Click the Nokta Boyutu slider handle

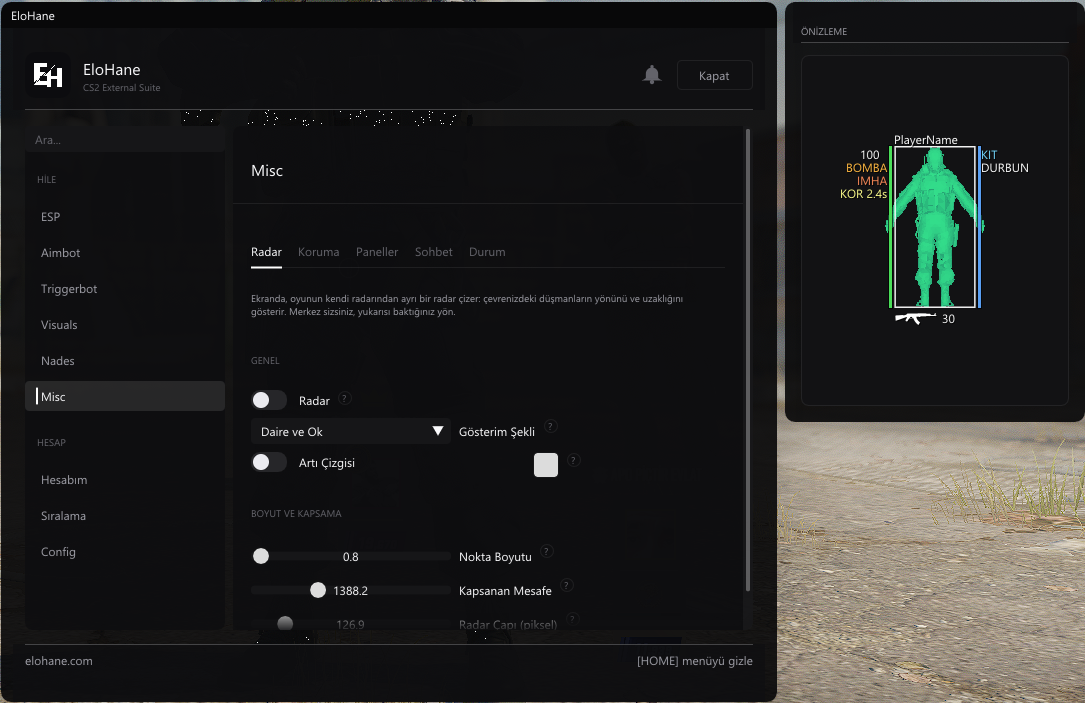coord(261,556)
